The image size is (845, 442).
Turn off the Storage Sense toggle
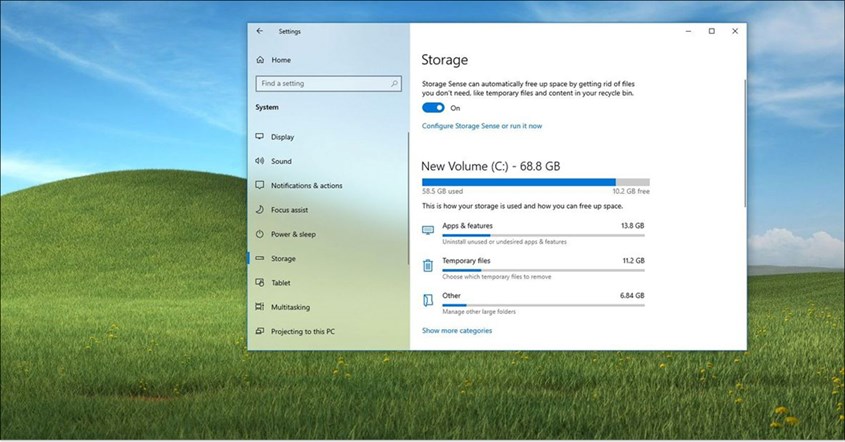[x=433, y=108]
